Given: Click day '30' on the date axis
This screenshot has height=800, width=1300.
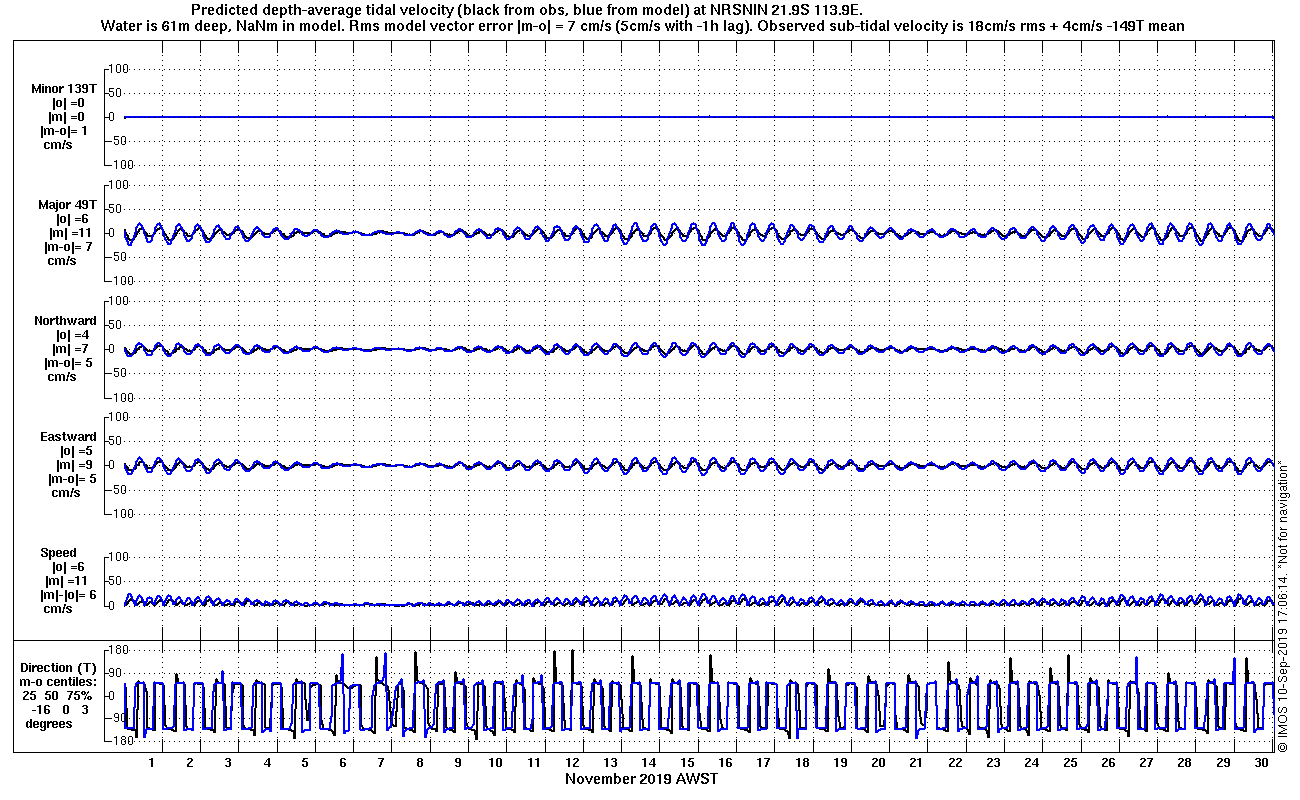Looking at the screenshot, I should tap(1261, 763).
